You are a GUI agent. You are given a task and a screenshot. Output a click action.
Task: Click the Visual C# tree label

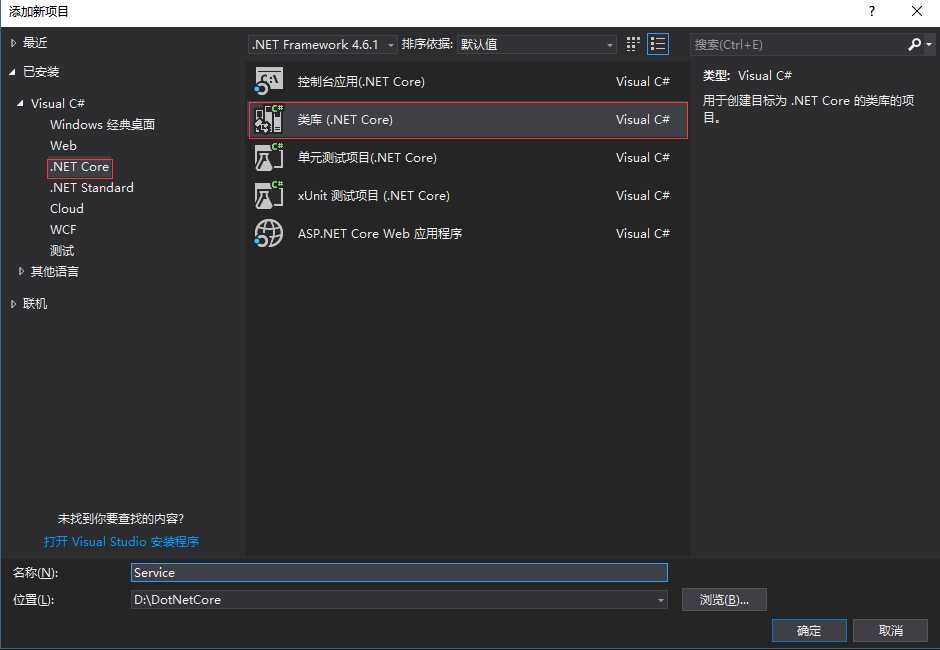[x=58, y=104]
